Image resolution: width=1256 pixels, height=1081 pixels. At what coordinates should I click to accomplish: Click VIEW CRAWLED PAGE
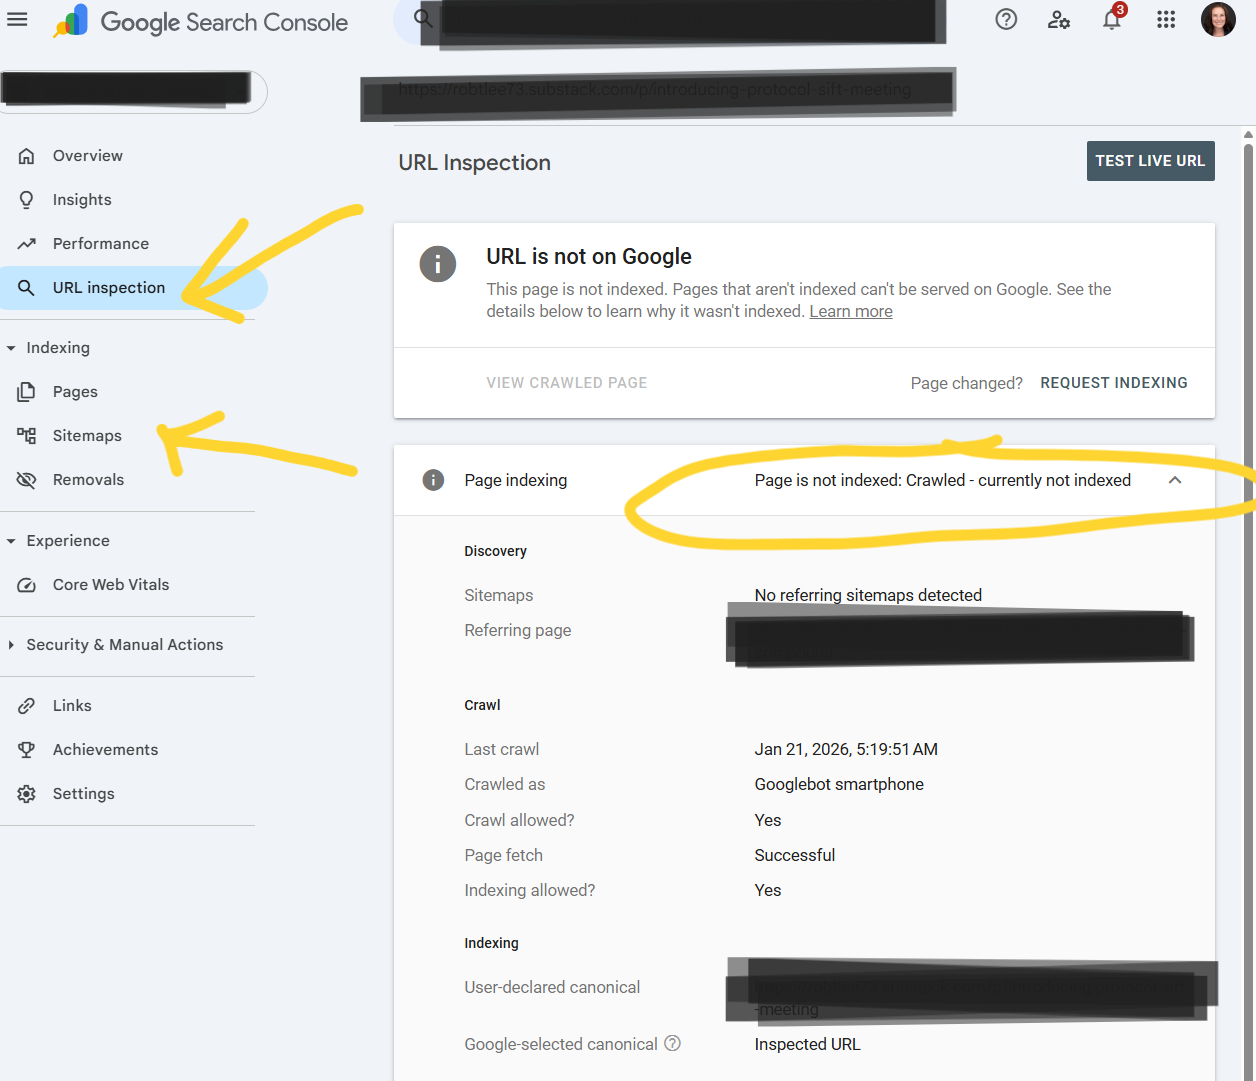point(567,383)
